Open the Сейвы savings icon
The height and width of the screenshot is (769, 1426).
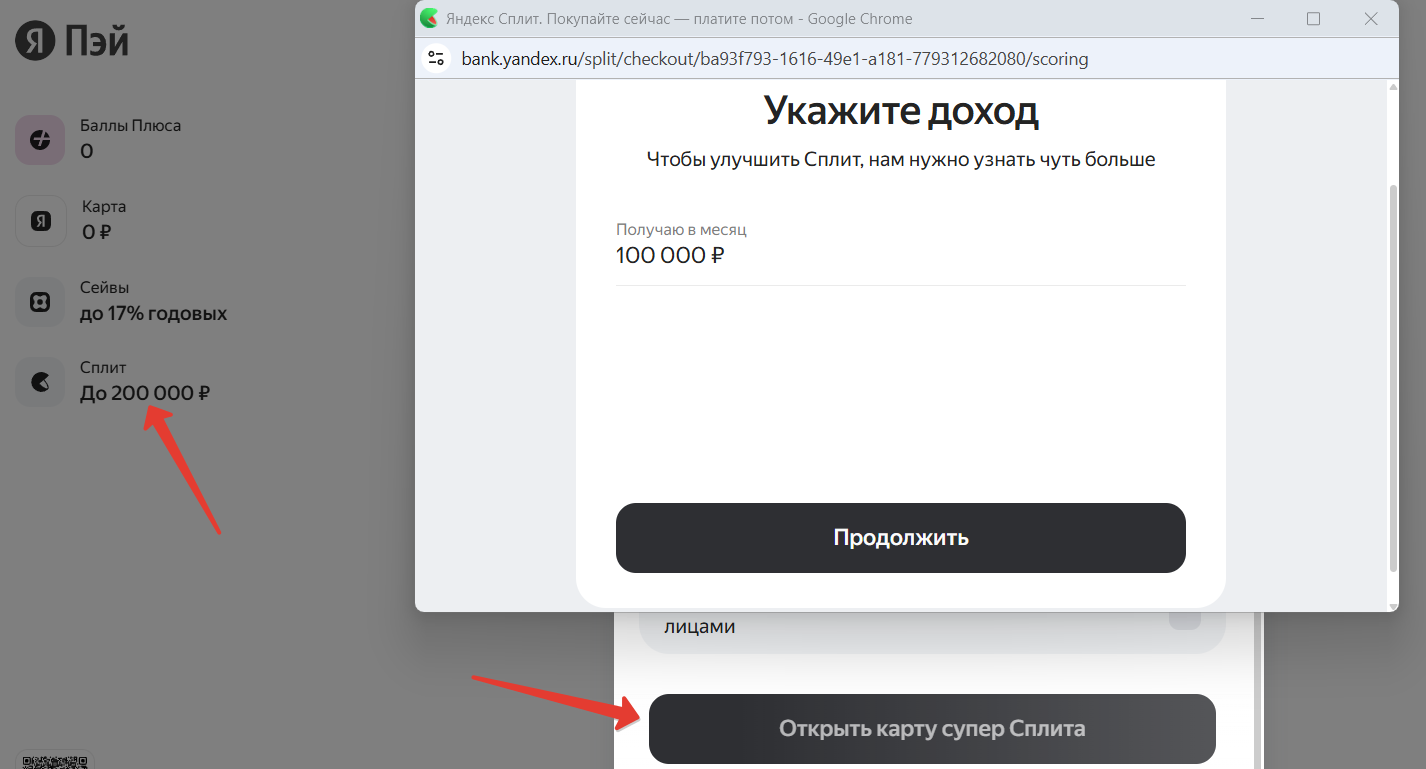(40, 302)
